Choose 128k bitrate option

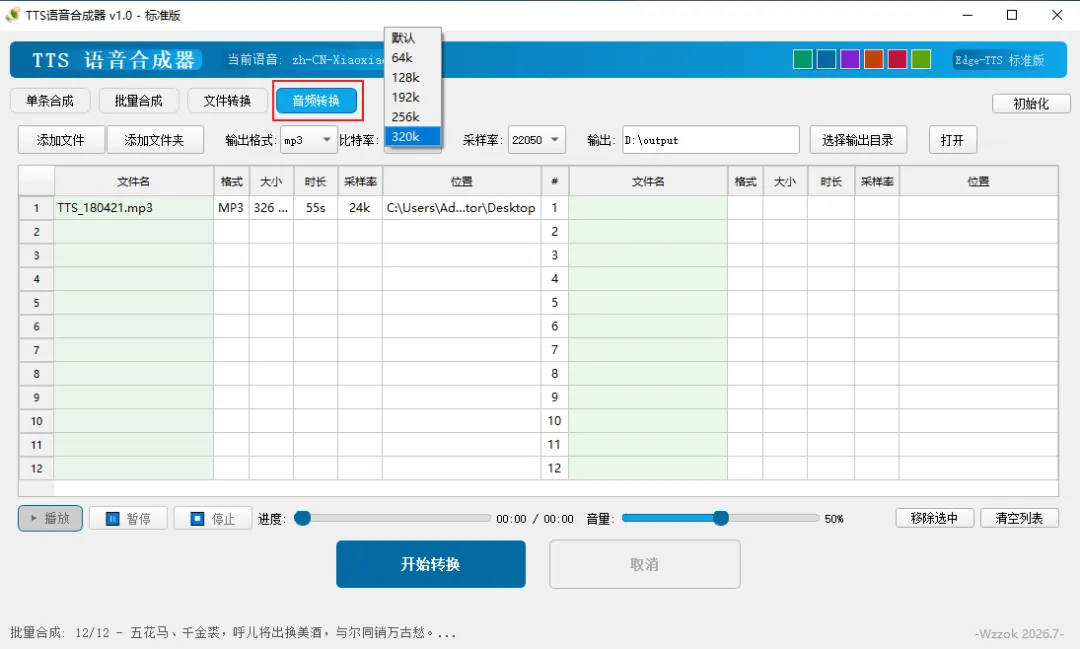[x=413, y=77]
